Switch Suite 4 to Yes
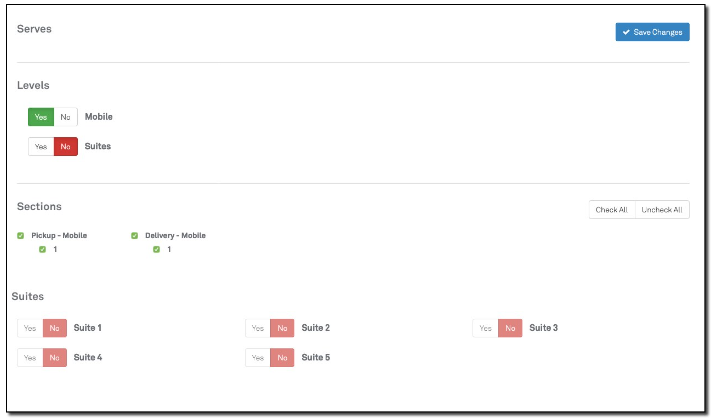Image resolution: width=713 pixels, height=418 pixels. (x=30, y=357)
